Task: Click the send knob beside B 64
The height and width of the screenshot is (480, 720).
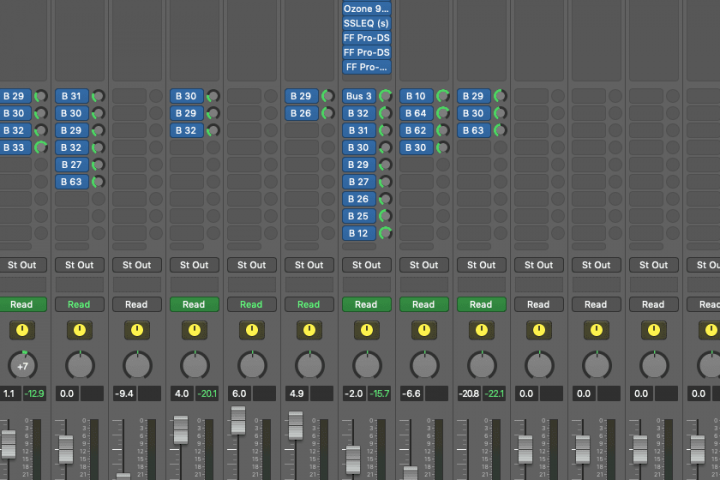Action: coord(442,113)
